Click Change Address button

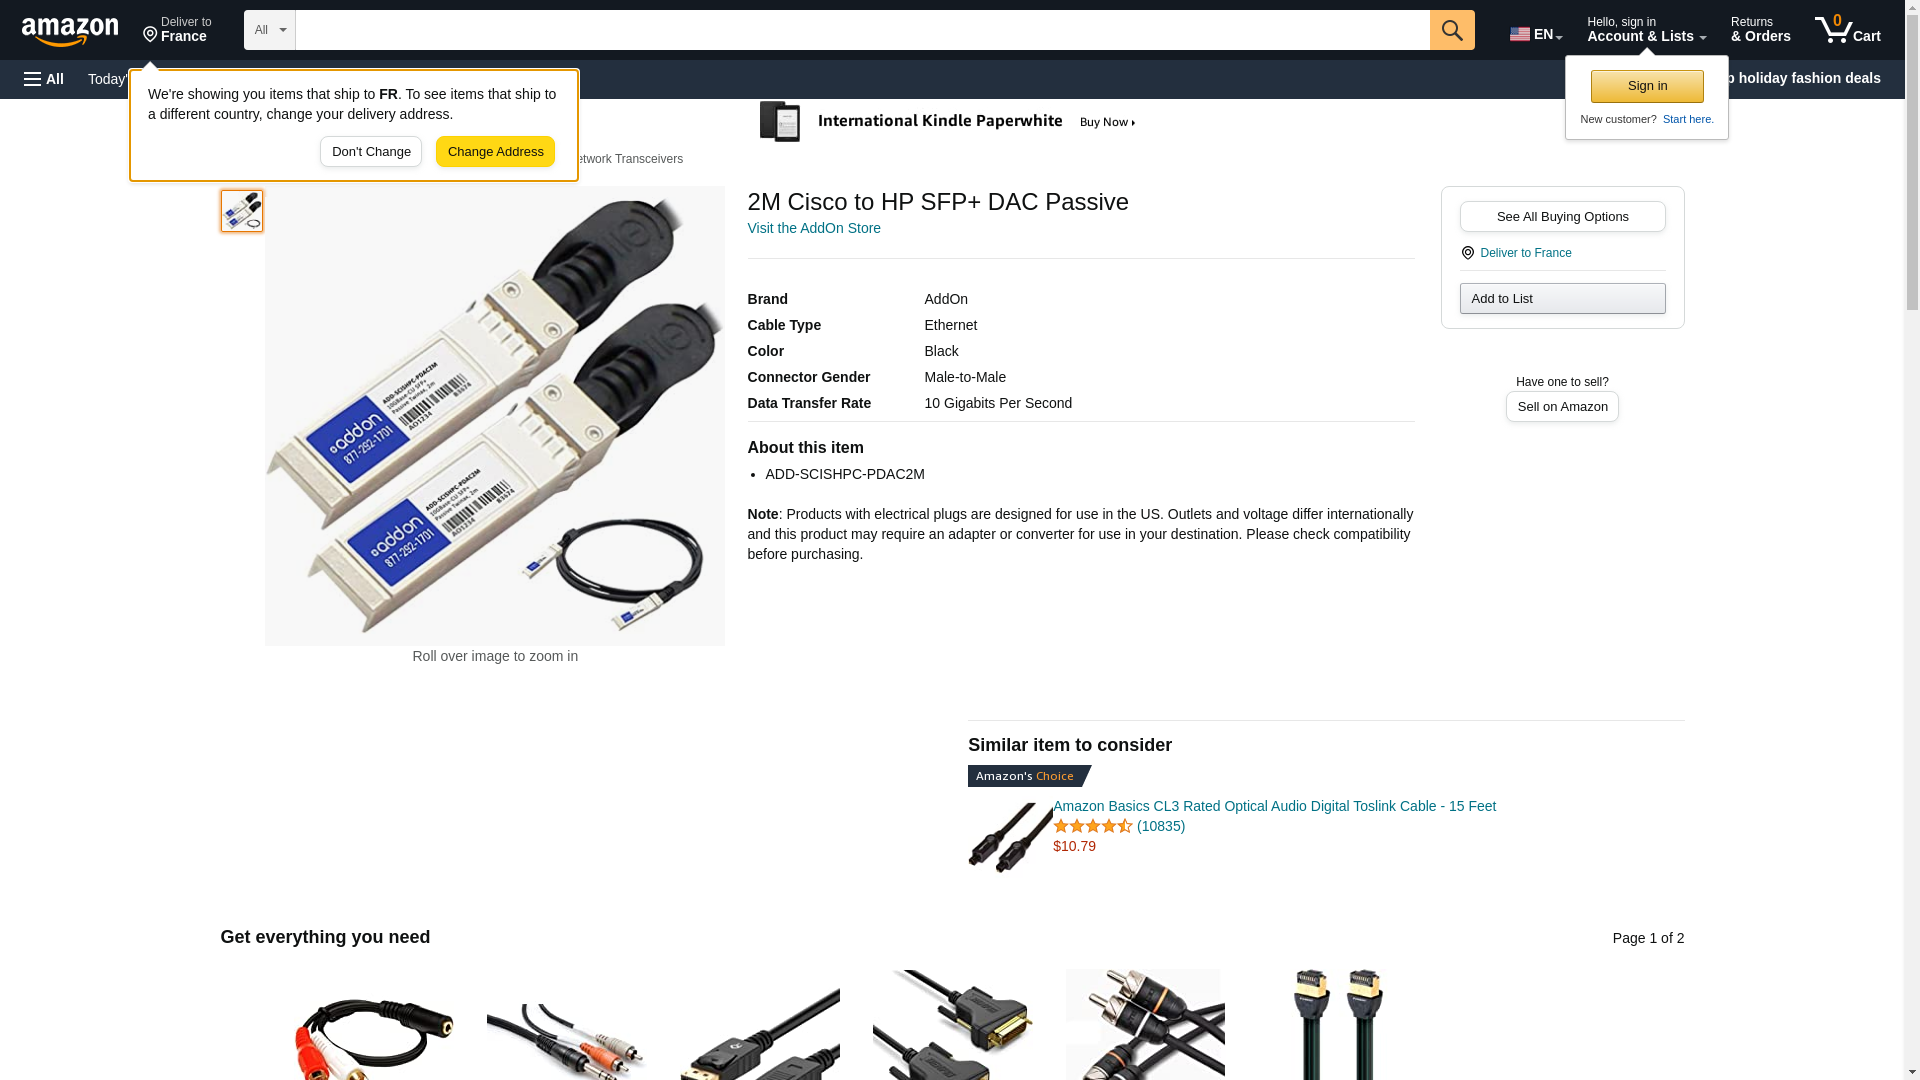[x=495, y=152]
